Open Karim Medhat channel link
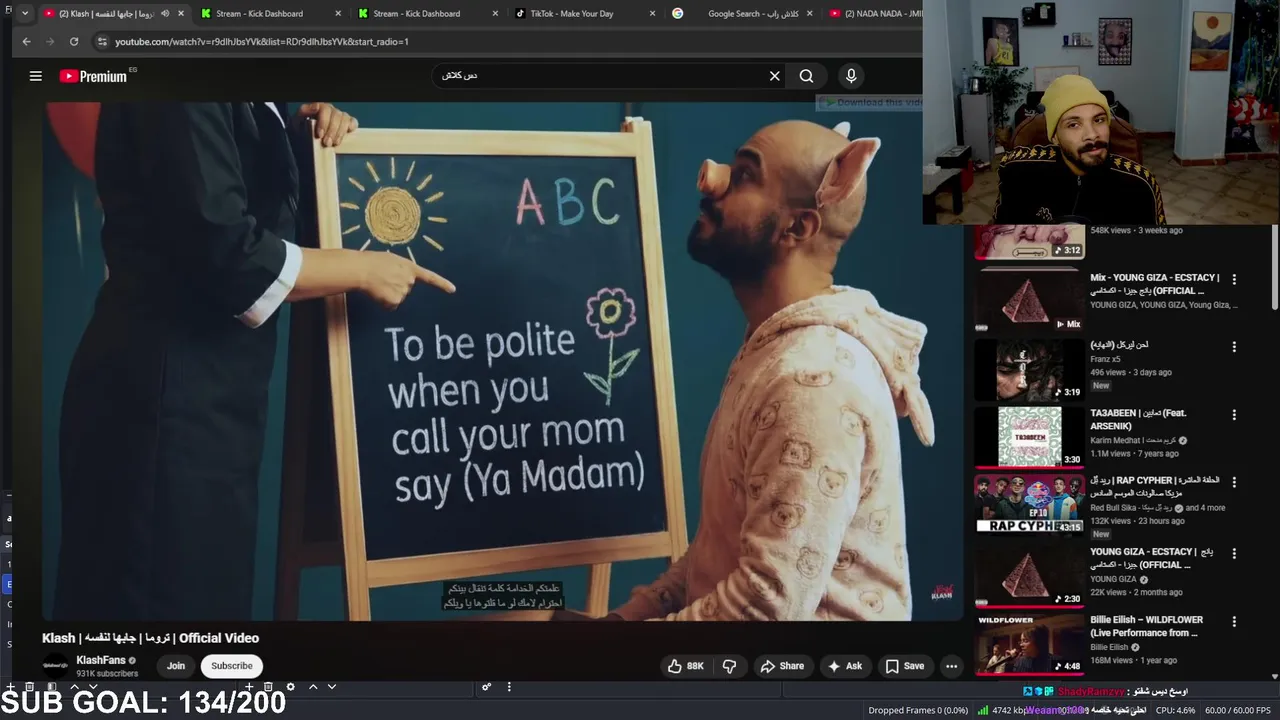Viewport: 1280px width, 720px height. point(1132,441)
